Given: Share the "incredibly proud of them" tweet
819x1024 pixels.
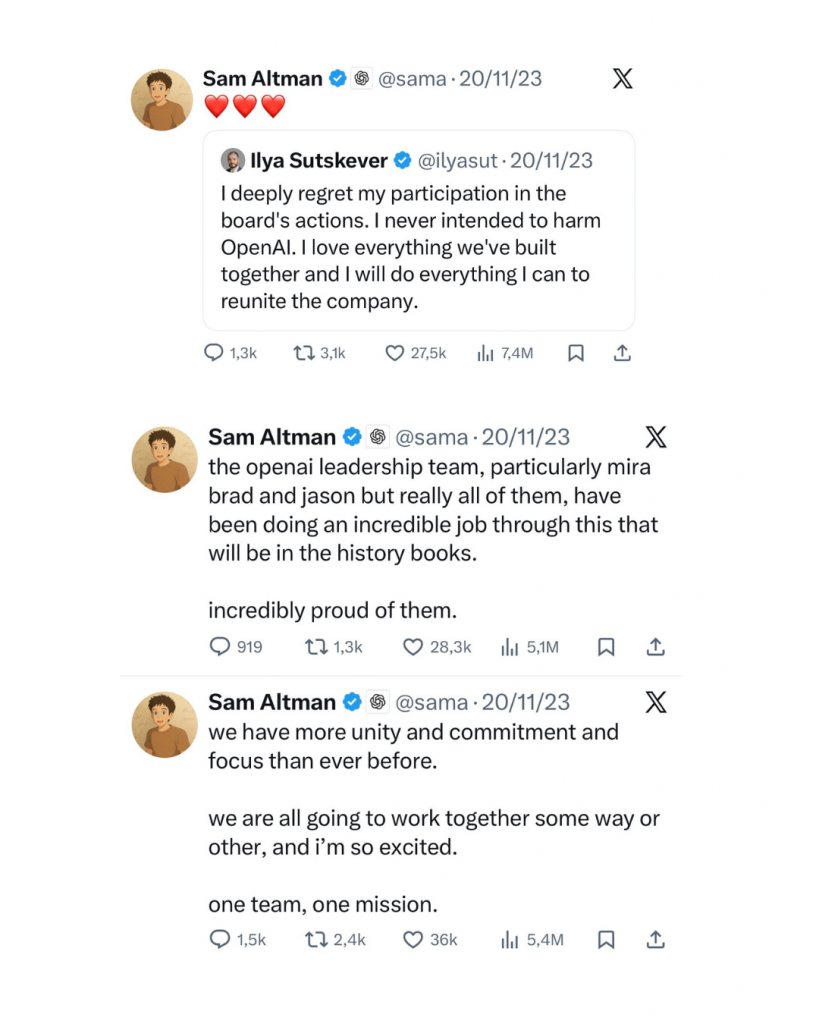Looking at the screenshot, I should (x=656, y=647).
